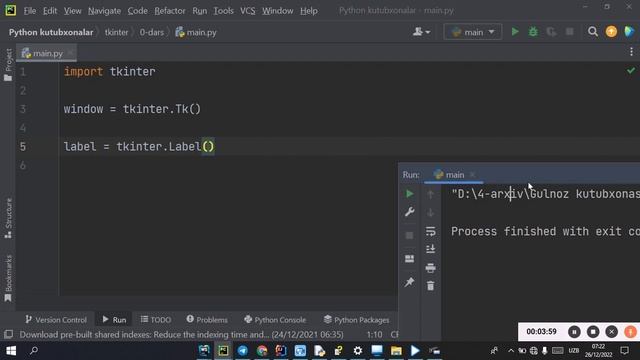This screenshot has height=360, width=640.
Task: Open the Tools menu
Action: click(x=223, y=11)
